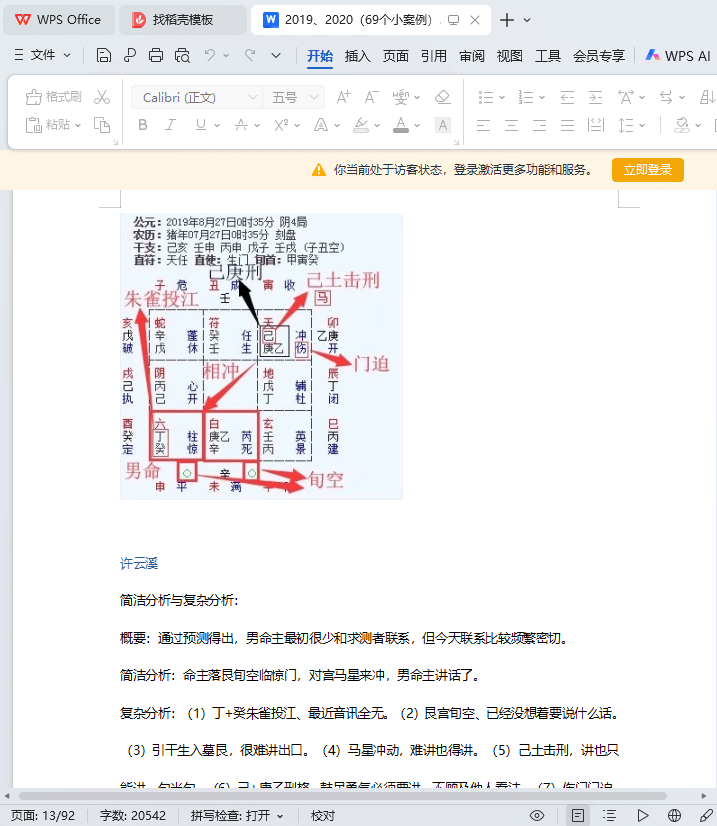Image resolution: width=717 pixels, height=826 pixels.
Task: Open Print Preview icon
Action: coord(182,55)
